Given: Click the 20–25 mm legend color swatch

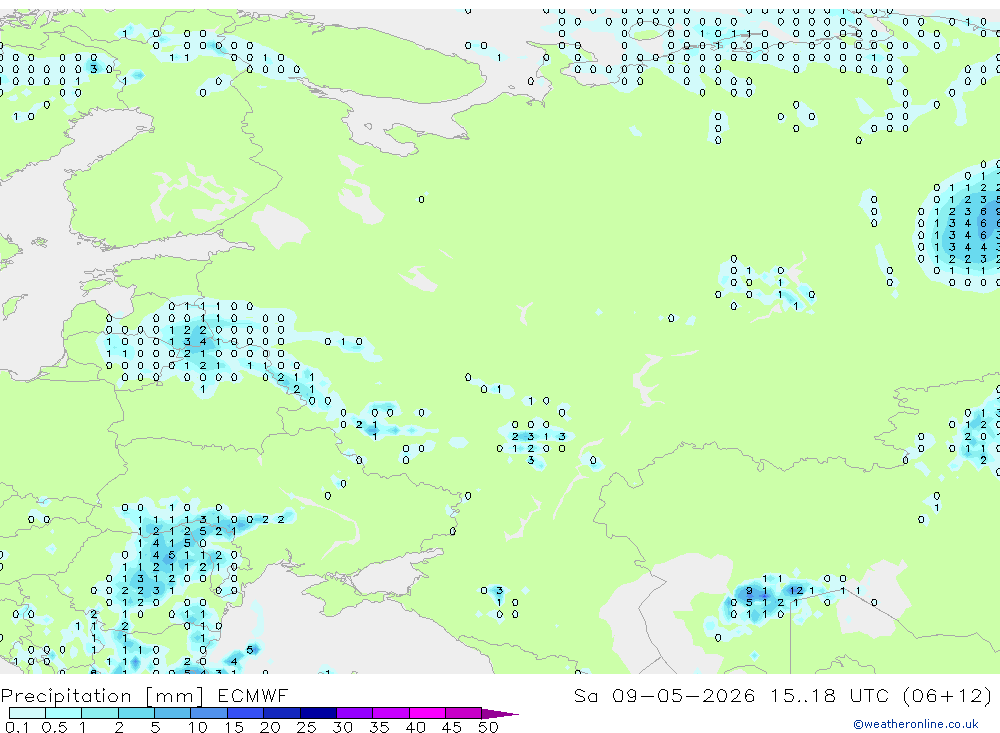Looking at the screenshot, I should point(282,713).
